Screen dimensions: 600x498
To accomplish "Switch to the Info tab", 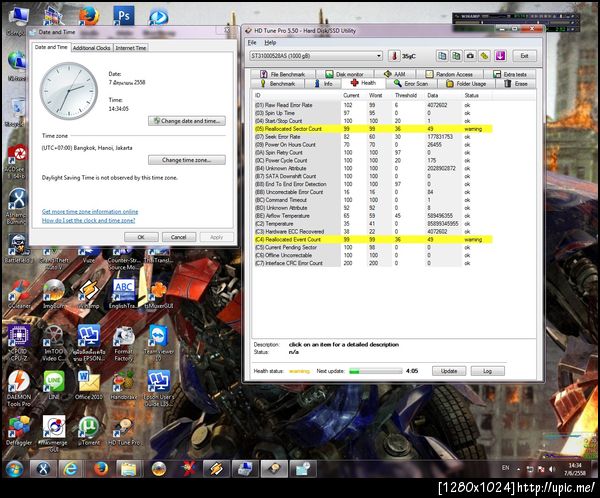I will 324,83.
